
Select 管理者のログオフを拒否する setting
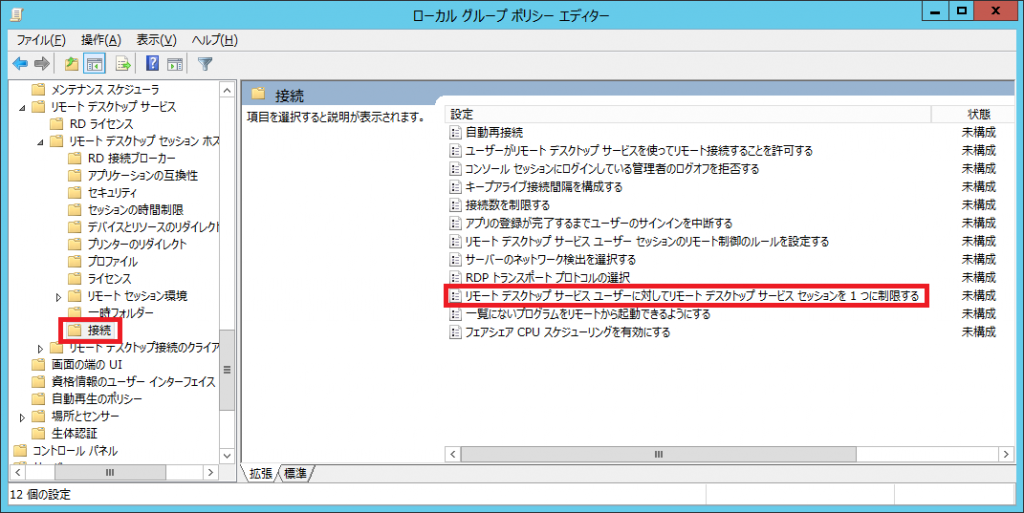[x=612, y=168]
